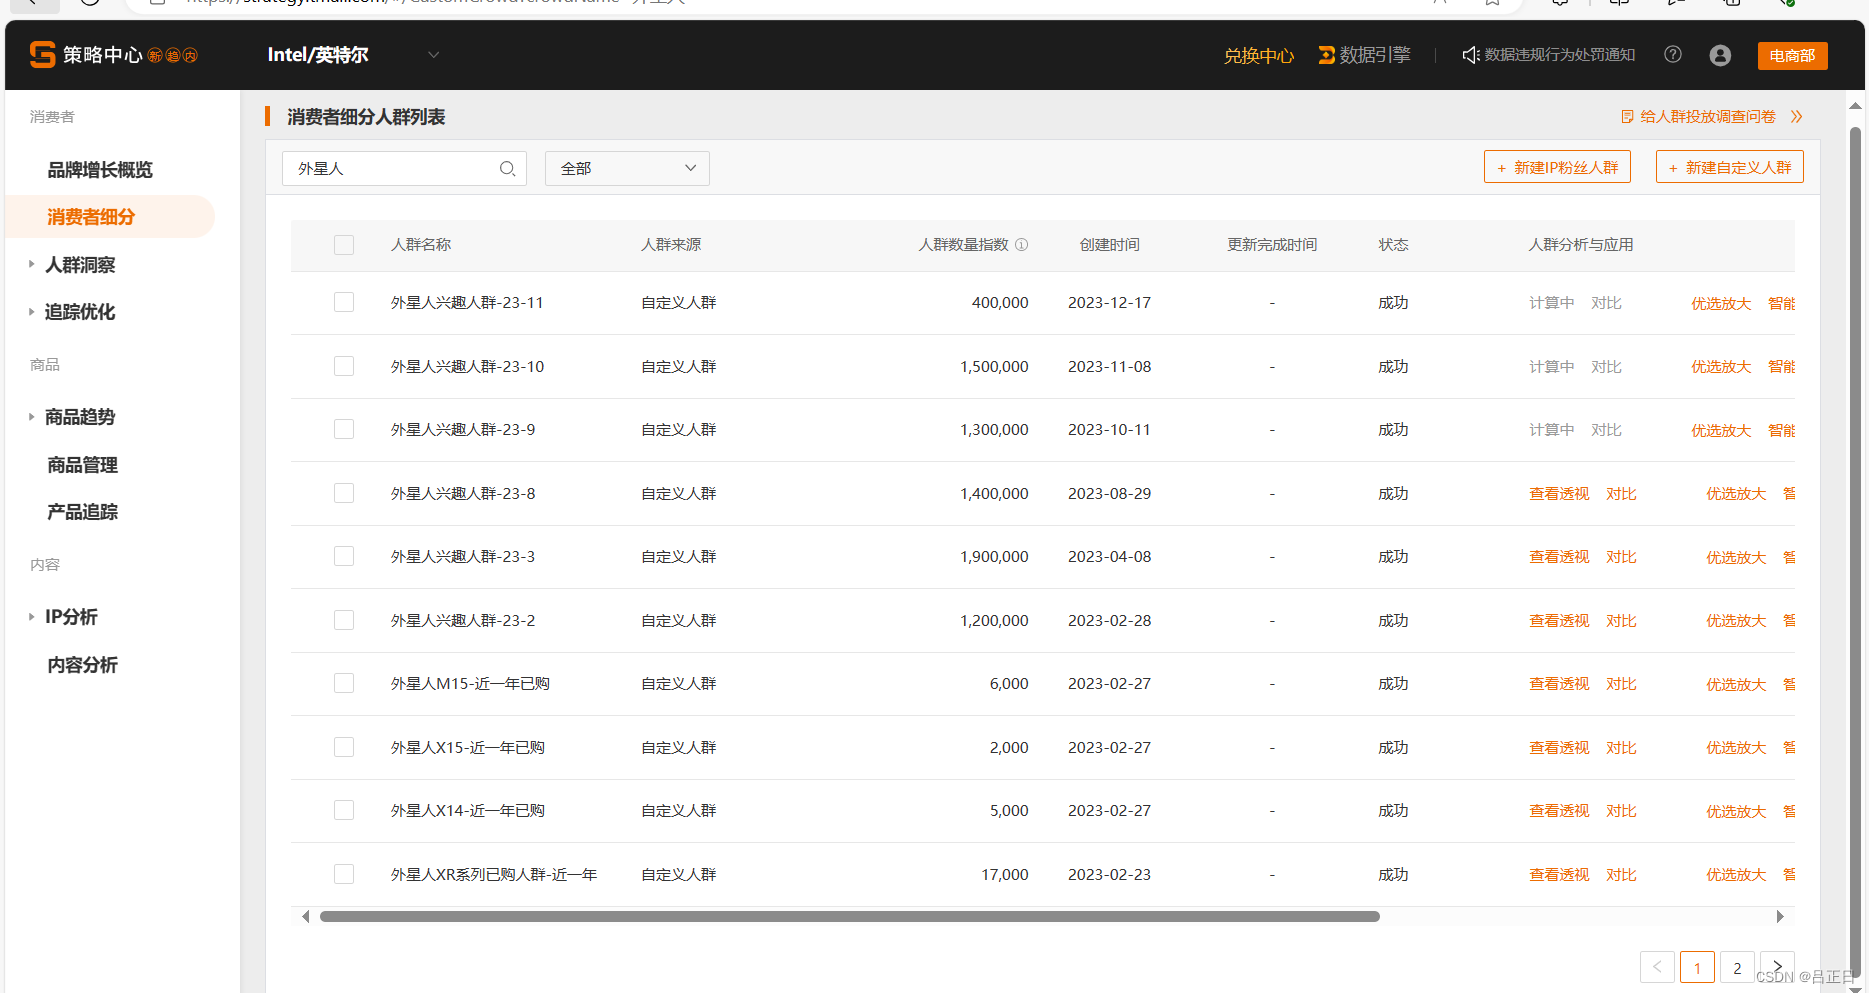Viewport: 1869px width, 993px height.
Task: Check the box for 外星人M15-近一年已购
Action: pyautogui.click(x=344, y=683)
